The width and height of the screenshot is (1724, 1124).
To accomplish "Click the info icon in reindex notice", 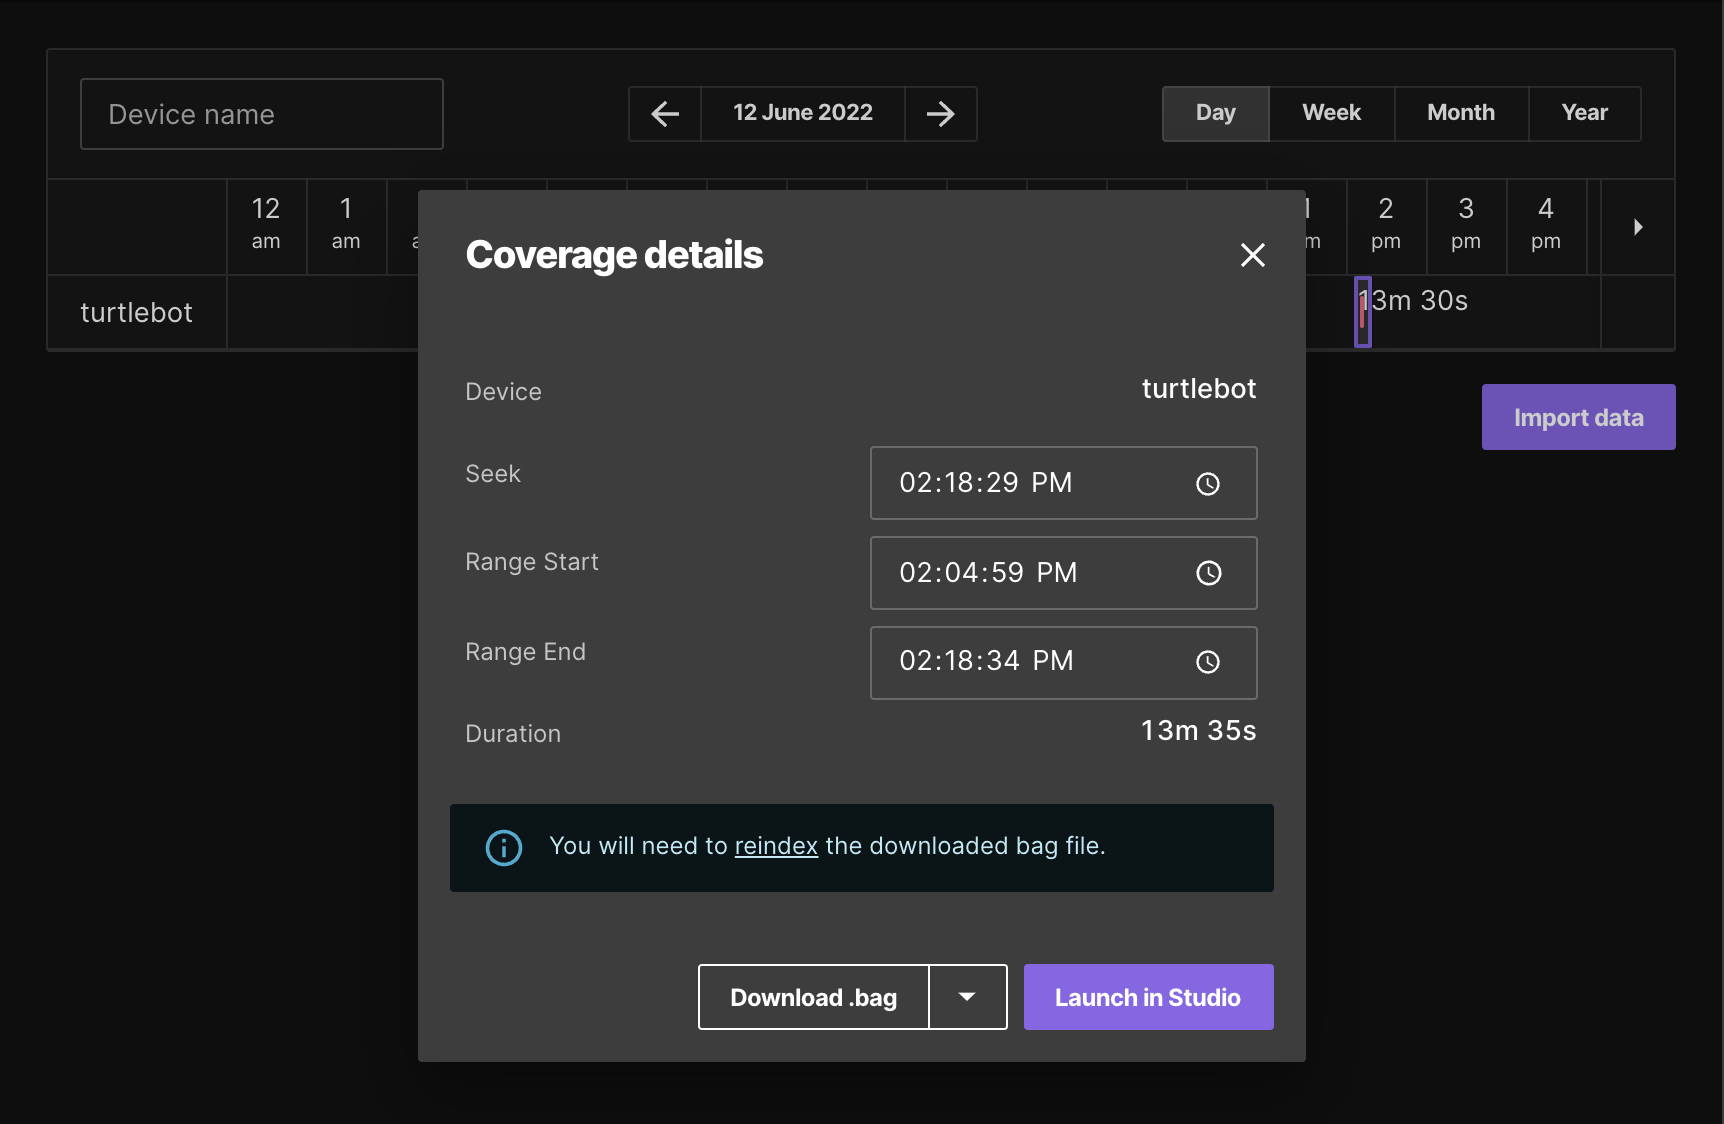I will (503, 848).
